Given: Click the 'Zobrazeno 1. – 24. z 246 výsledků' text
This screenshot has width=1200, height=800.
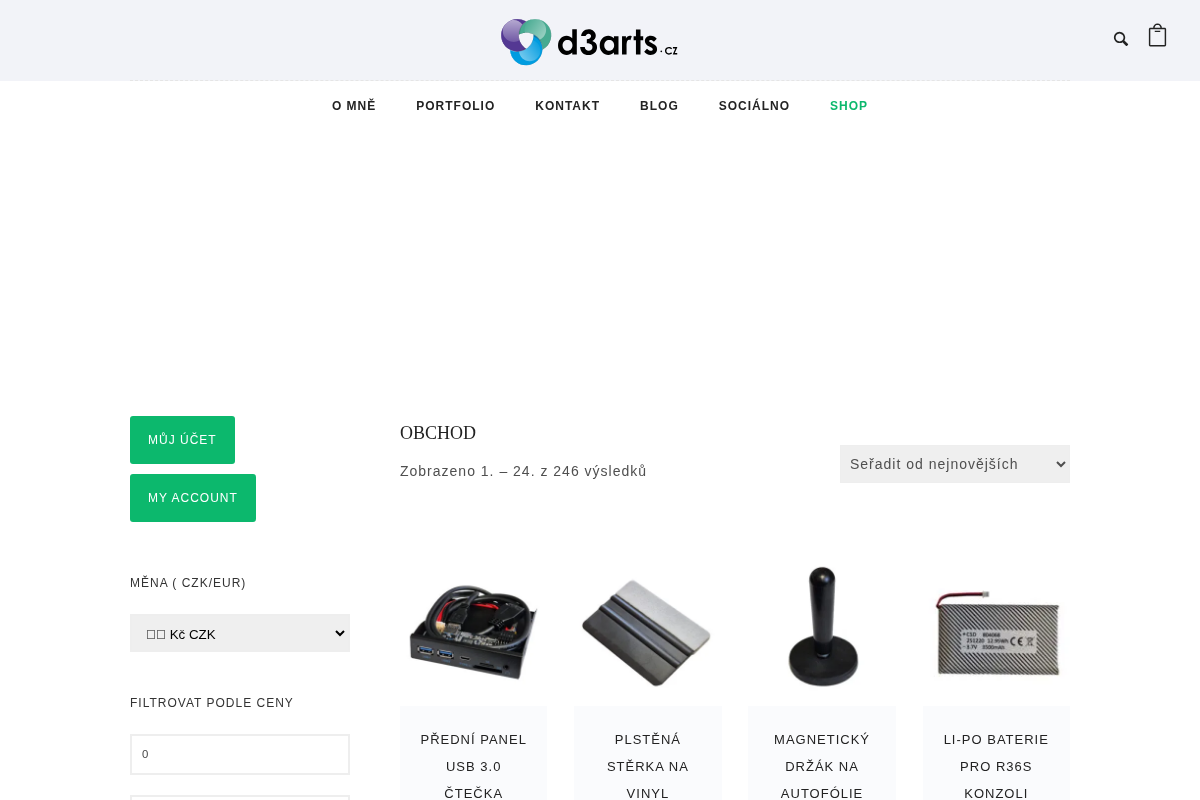Looking at the screenshot, I should 523,471.
